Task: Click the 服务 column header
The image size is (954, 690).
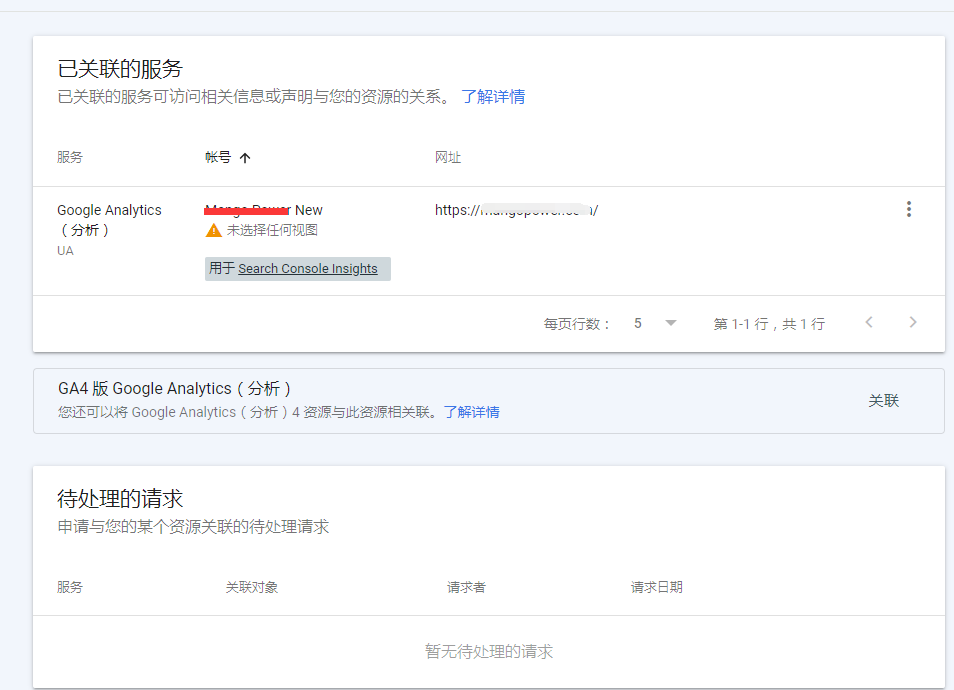Action: [x=69, y=157]
